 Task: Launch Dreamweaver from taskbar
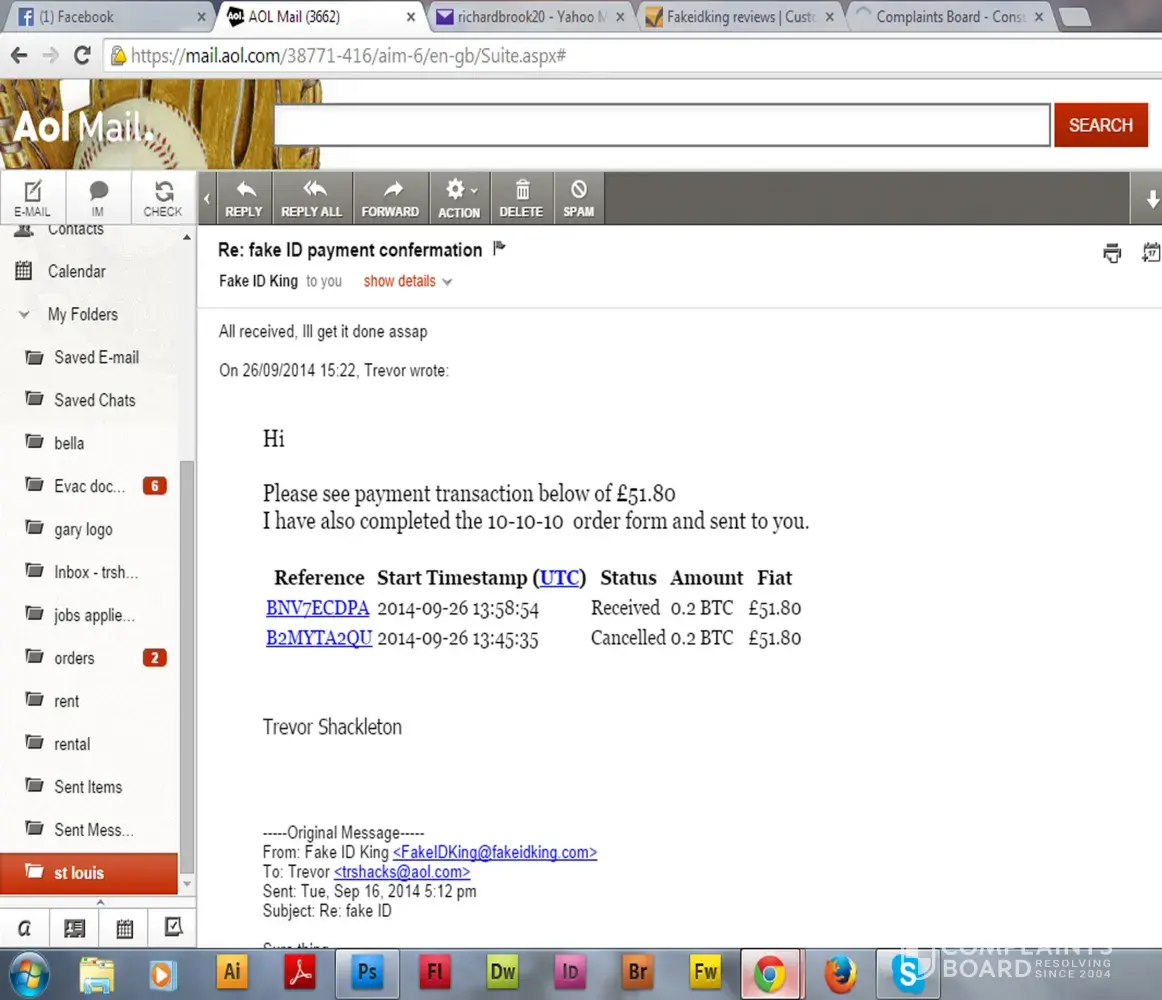pyautogui.click(x=502, y=972)
